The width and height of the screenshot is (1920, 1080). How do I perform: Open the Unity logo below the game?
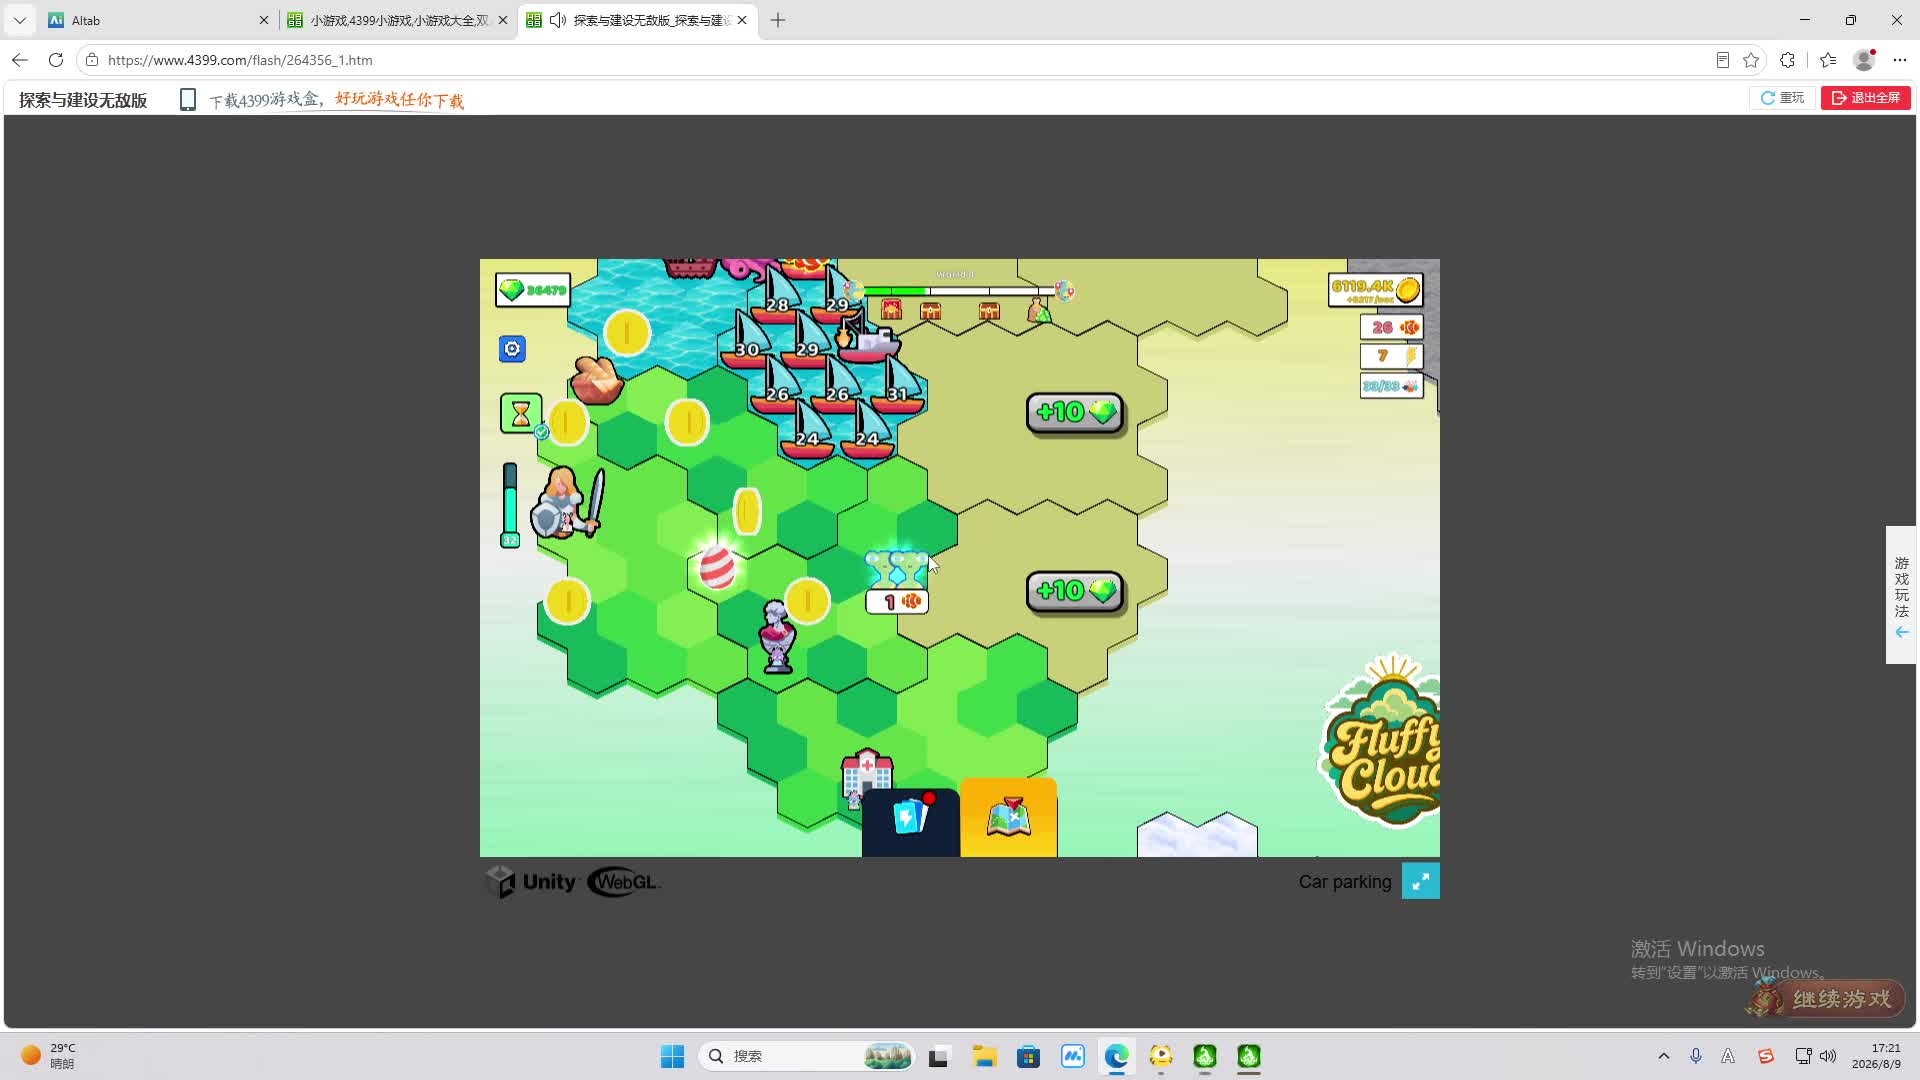click(531, 882)
